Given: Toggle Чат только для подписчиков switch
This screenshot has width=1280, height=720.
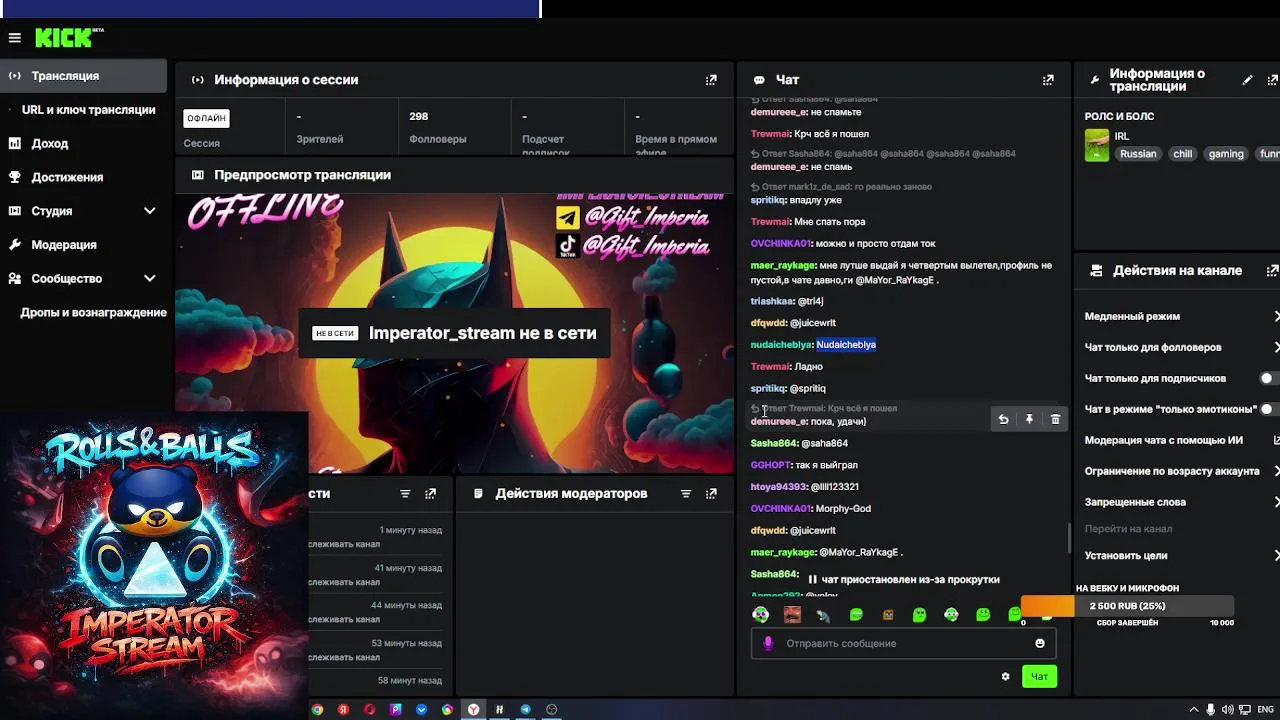Looking at the screenshot, I should pos(1270,379).
